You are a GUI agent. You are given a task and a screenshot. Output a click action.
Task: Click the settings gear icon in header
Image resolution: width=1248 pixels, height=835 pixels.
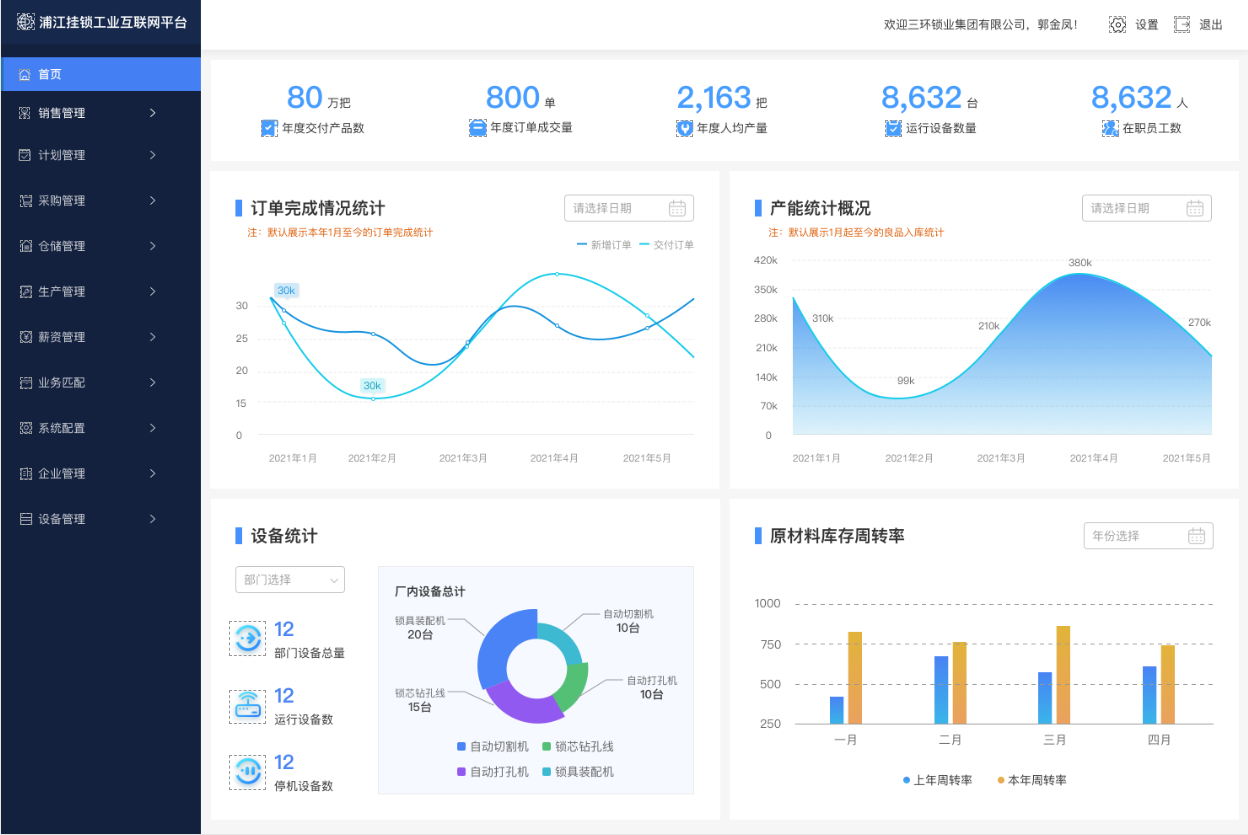point(1118,25)
